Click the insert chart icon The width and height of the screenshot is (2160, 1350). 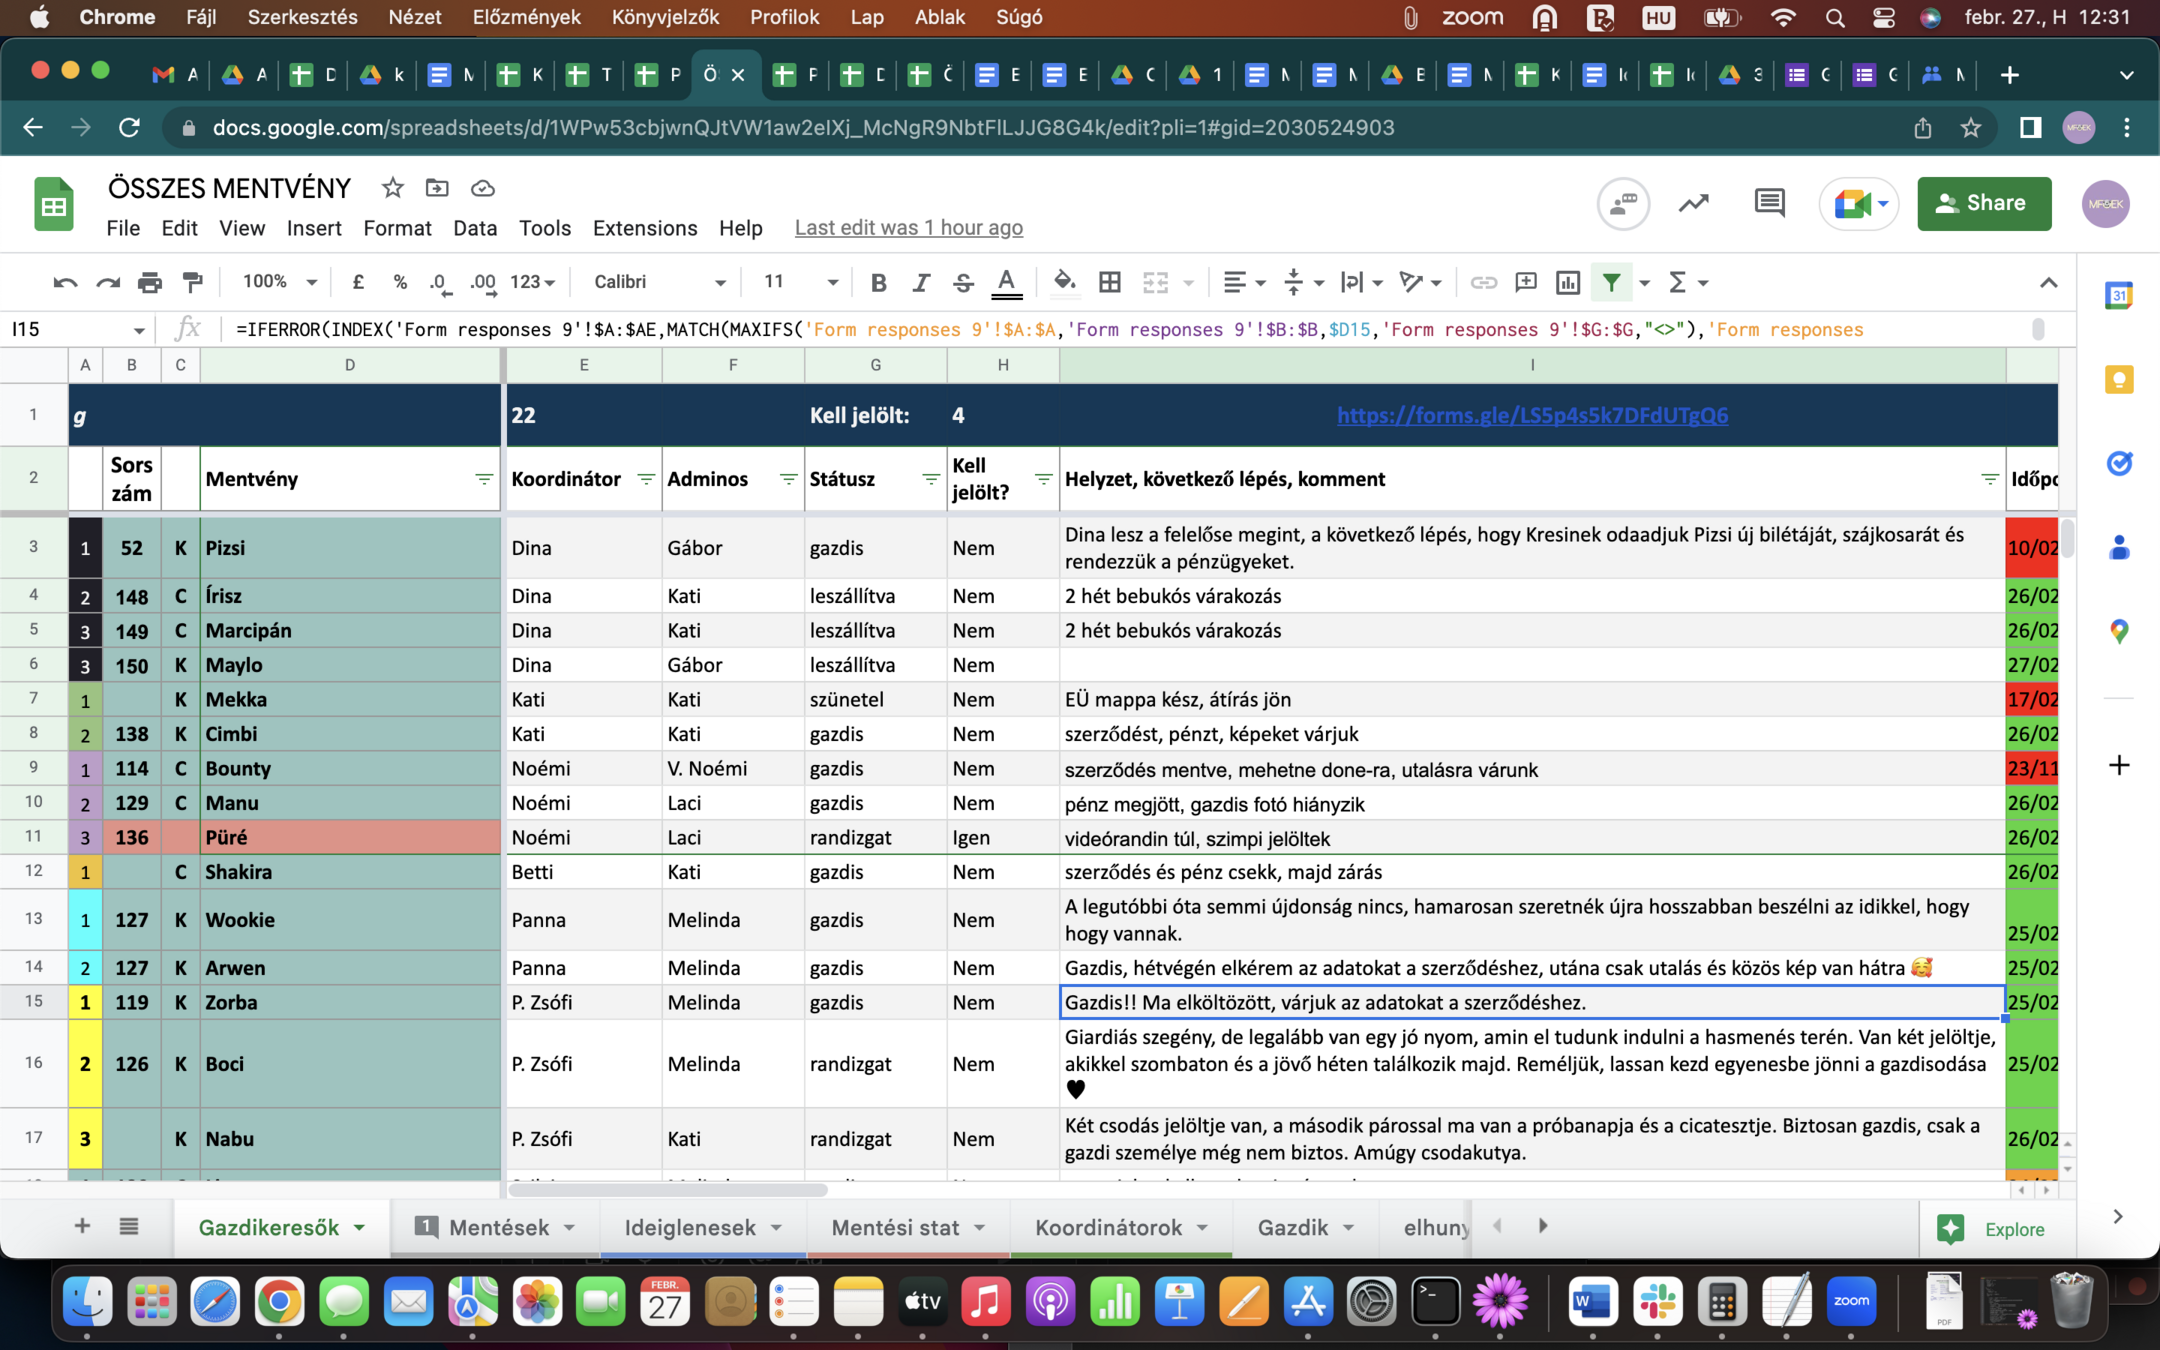(x=1567, y=283)
